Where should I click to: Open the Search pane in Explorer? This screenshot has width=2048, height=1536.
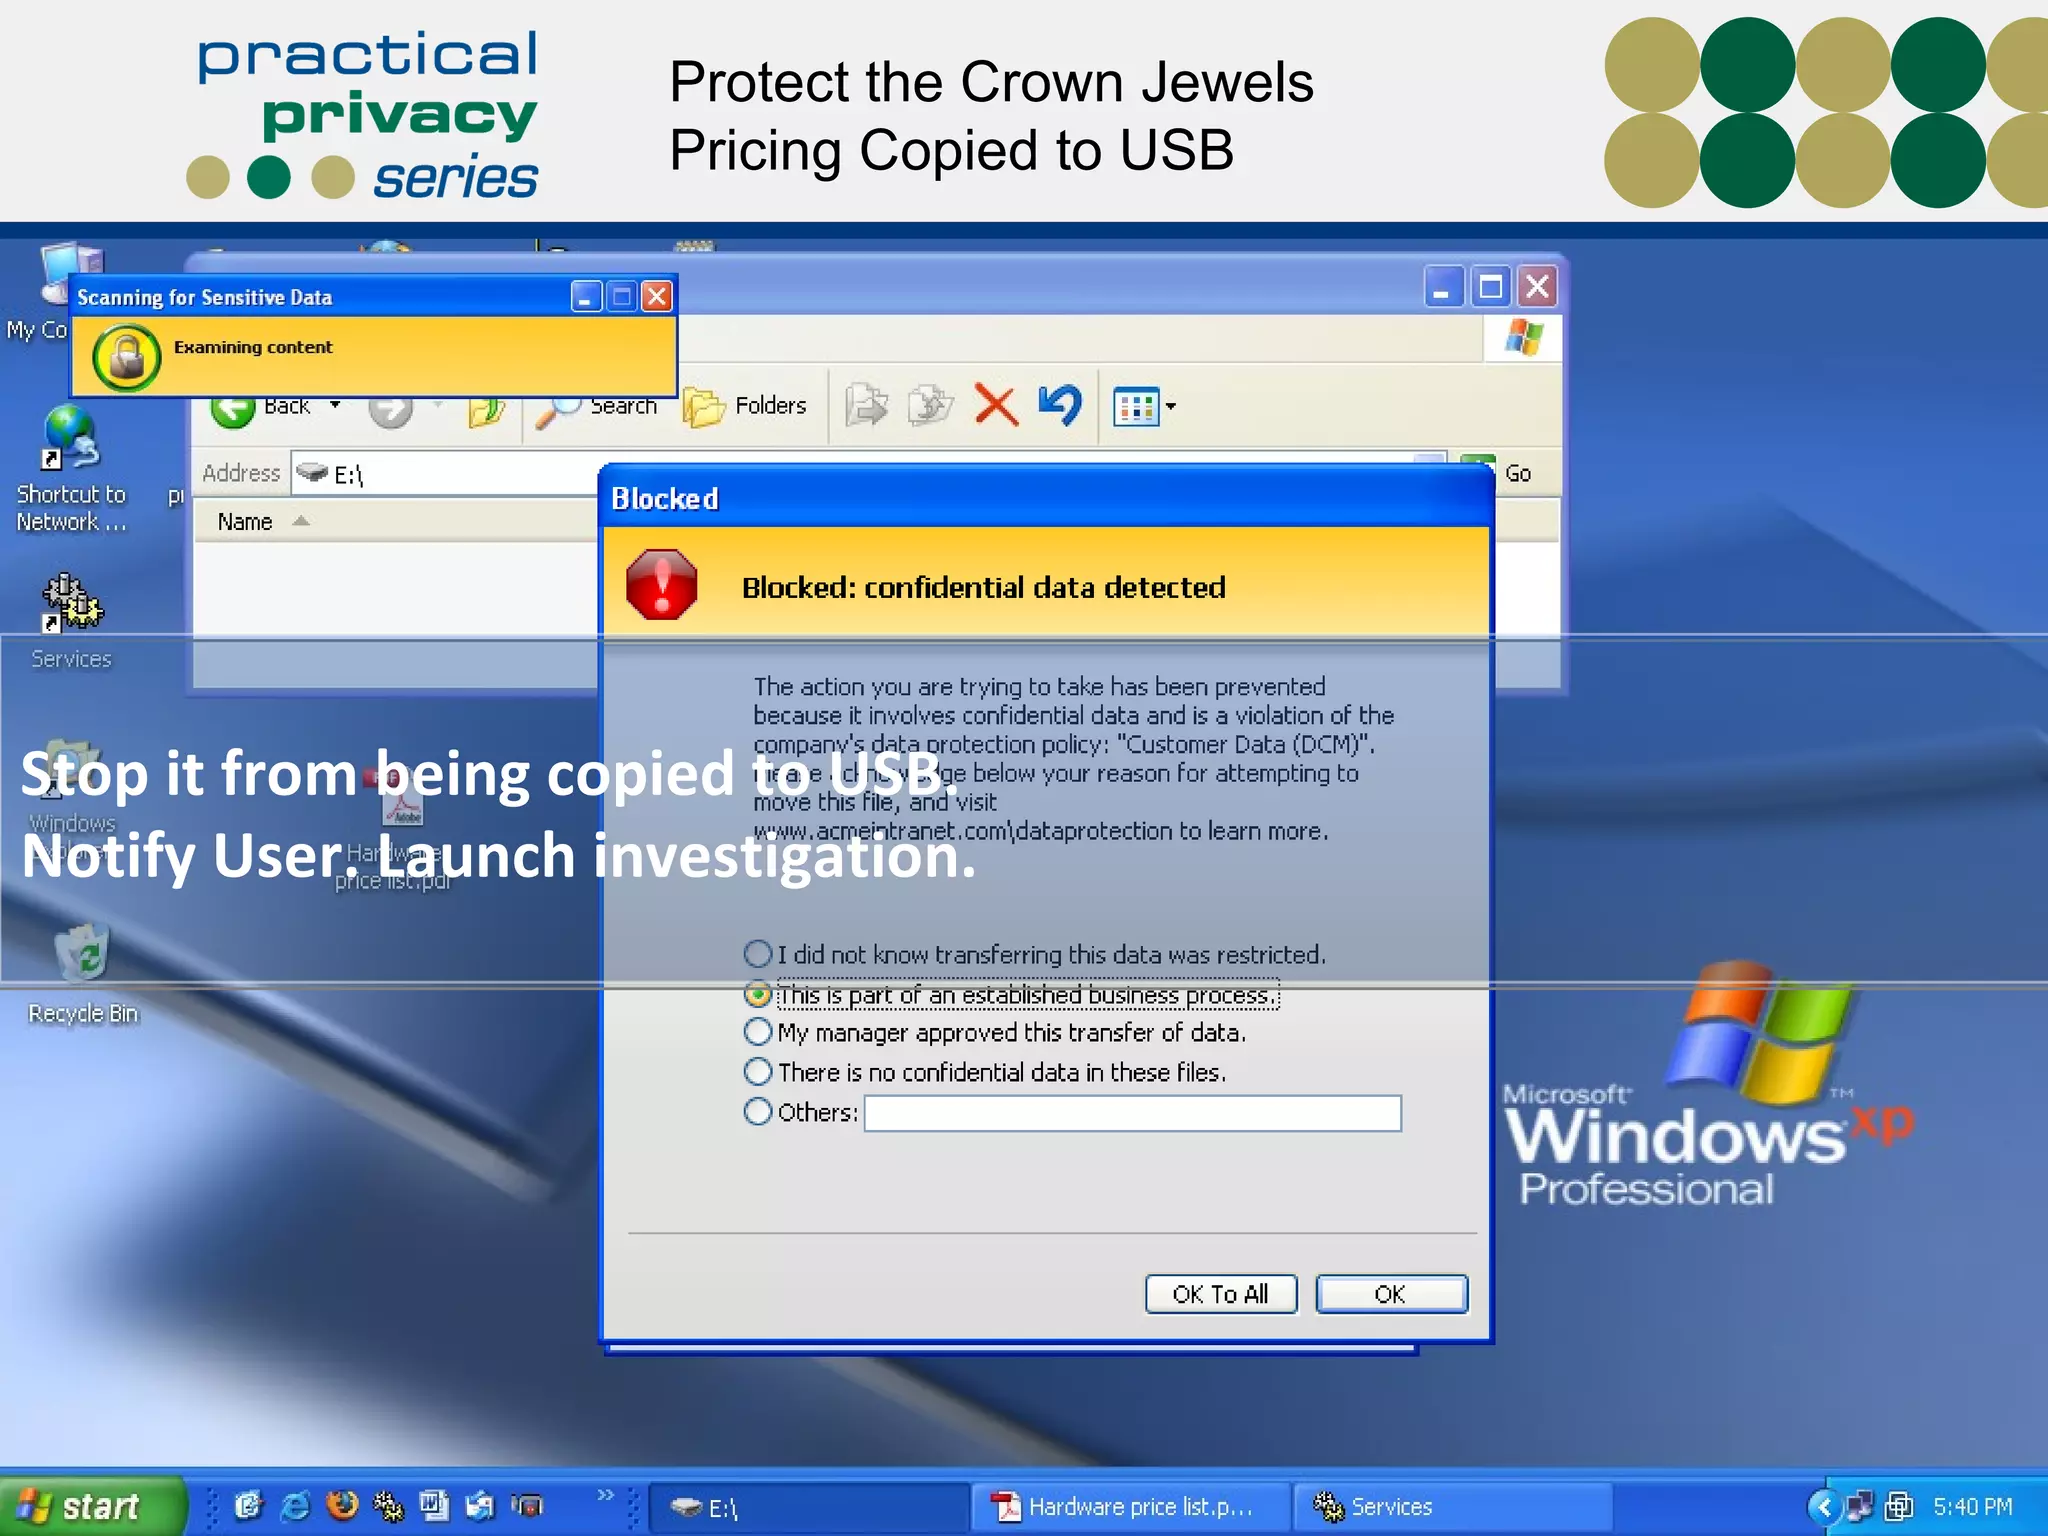point(596,406)
